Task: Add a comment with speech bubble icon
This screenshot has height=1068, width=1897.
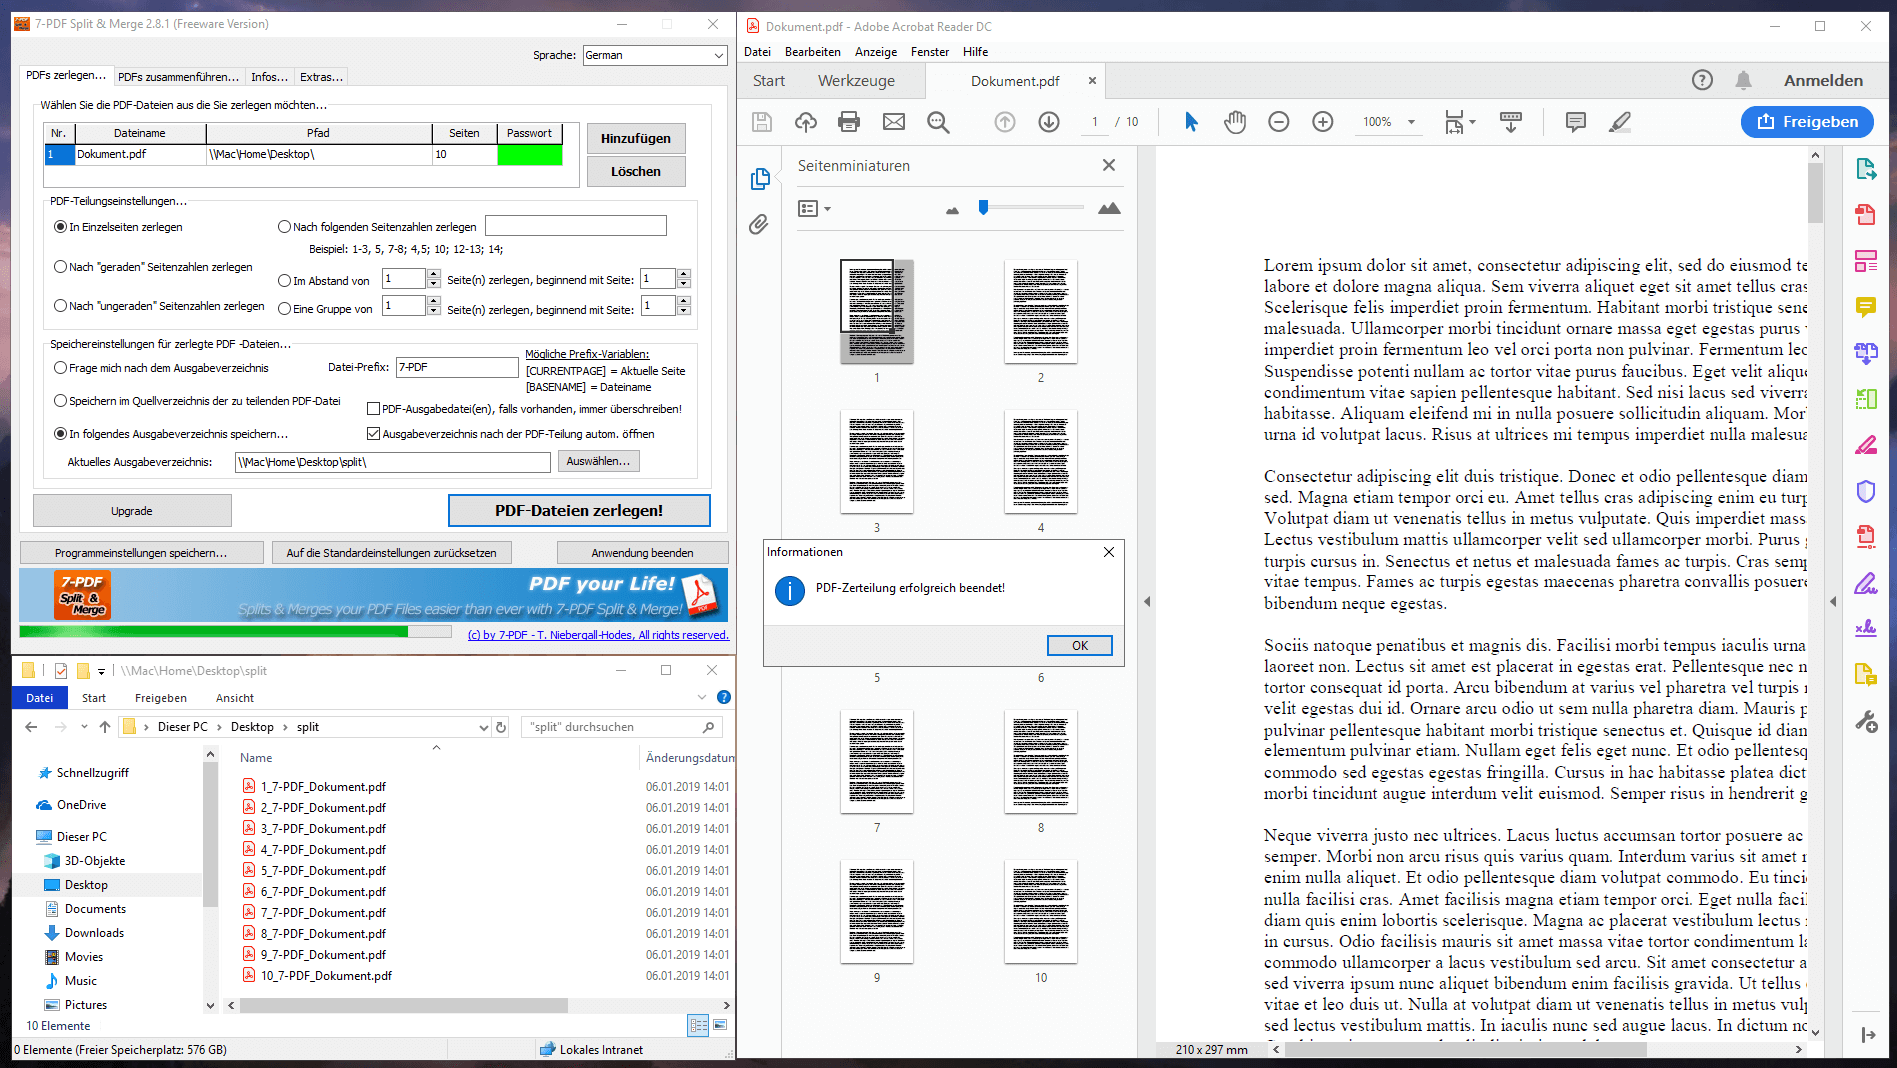Action: click(x=1576, y=122)
